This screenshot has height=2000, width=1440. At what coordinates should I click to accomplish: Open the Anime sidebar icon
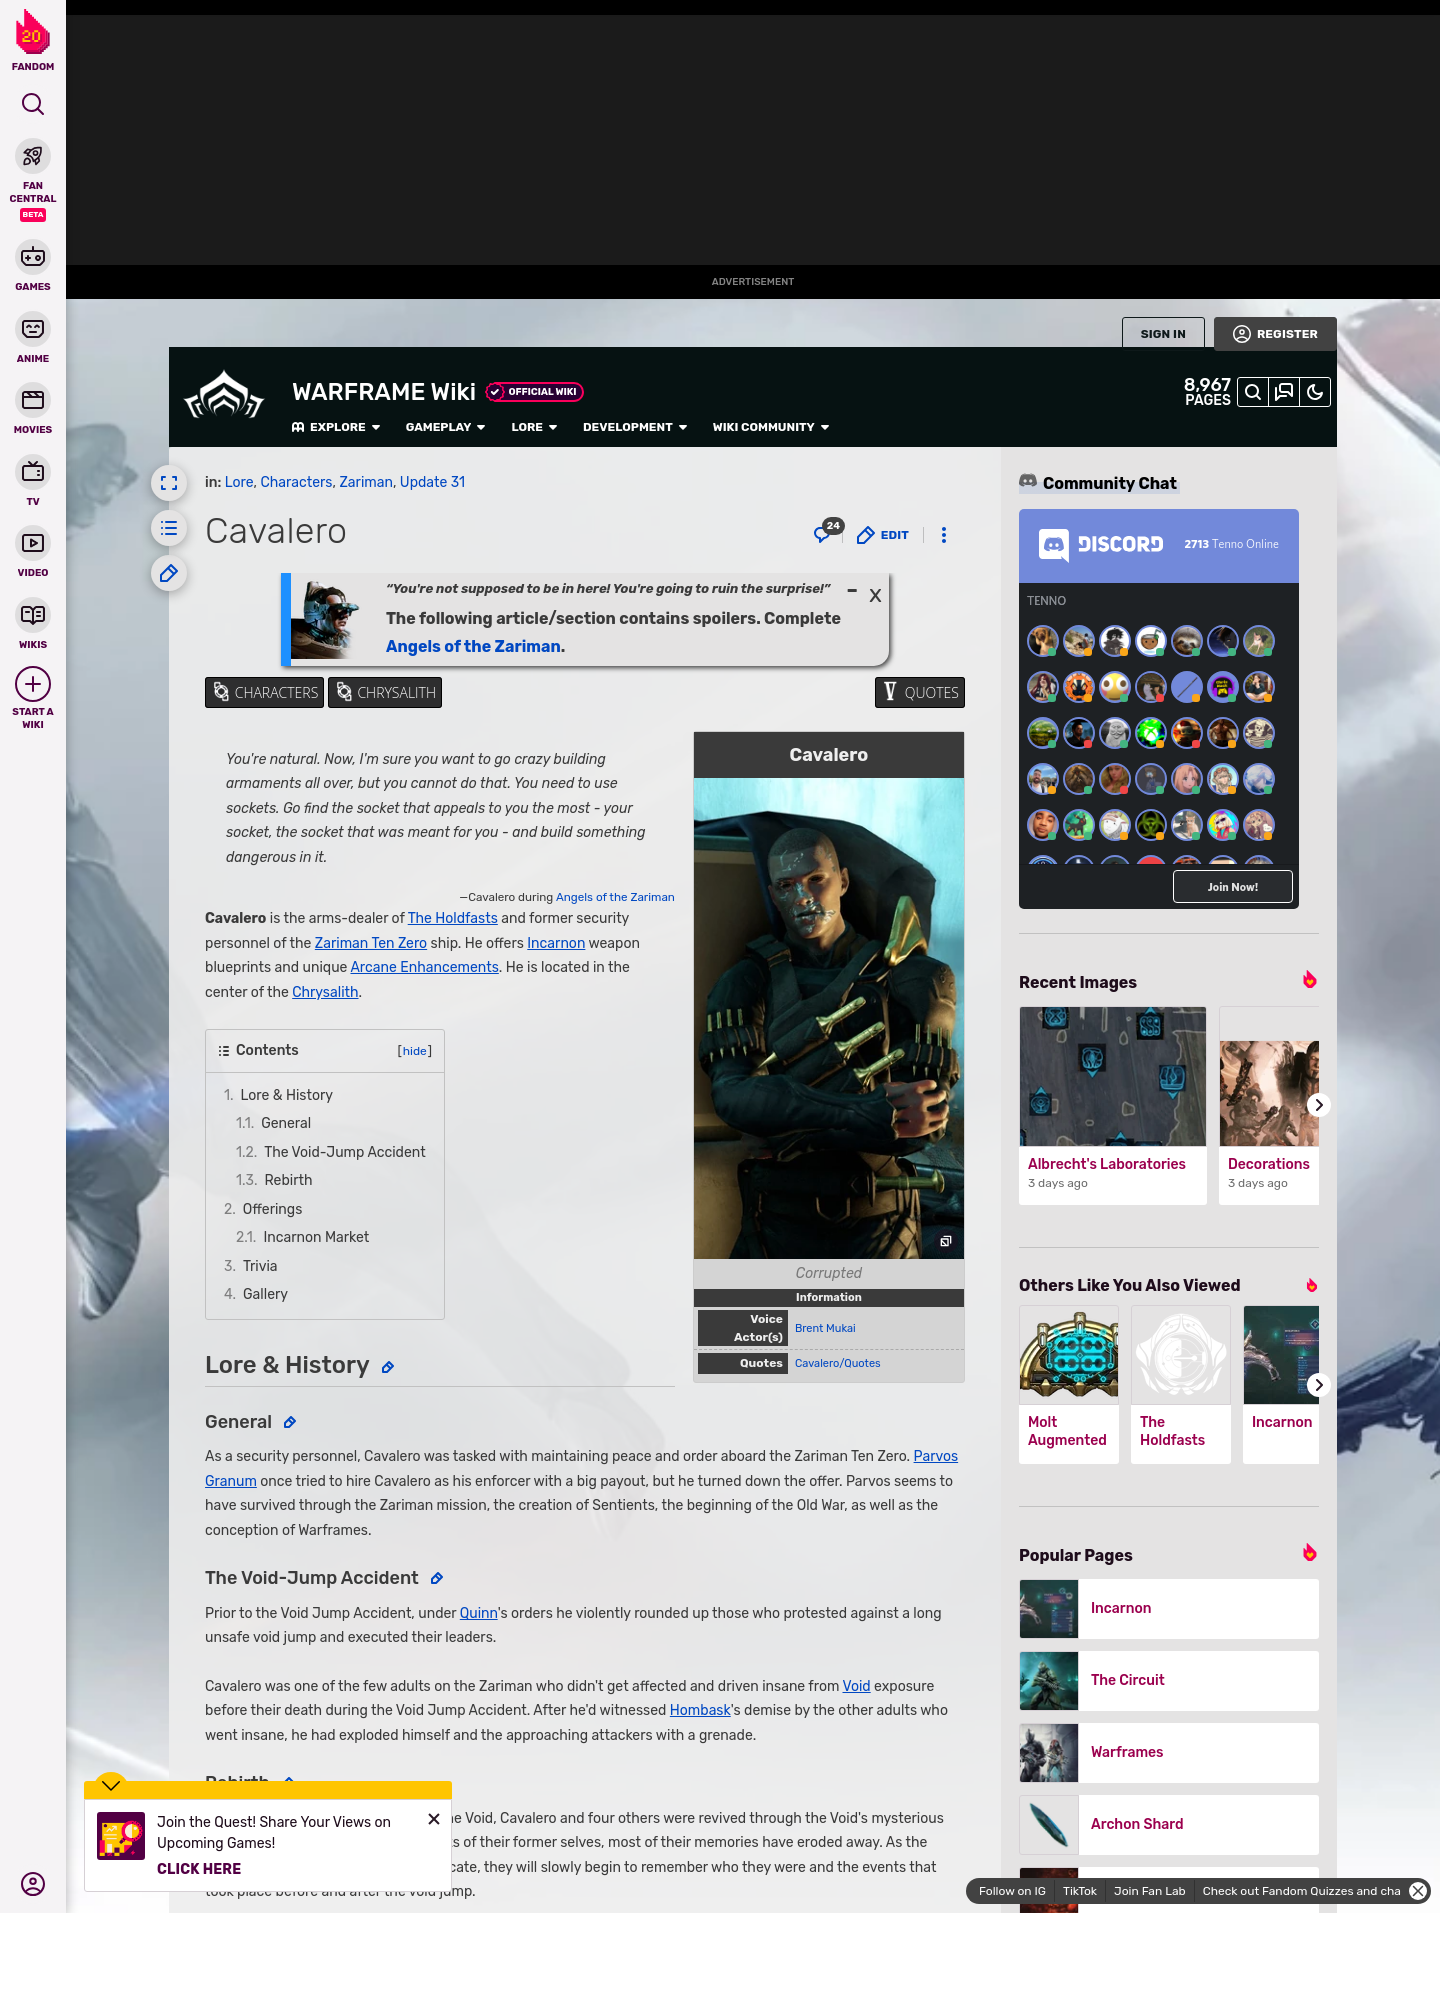tap(33, 329)
